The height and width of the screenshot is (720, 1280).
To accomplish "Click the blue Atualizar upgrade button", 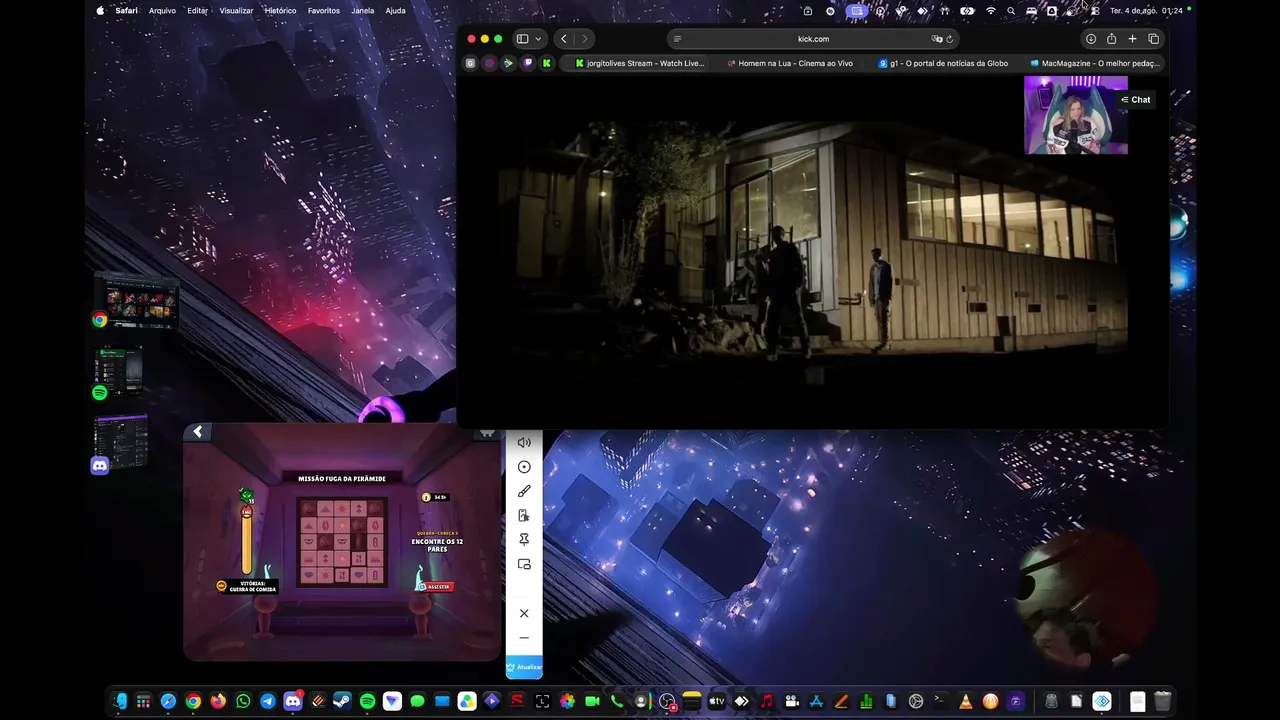I will pyautogui.click(x=524, y=667).
